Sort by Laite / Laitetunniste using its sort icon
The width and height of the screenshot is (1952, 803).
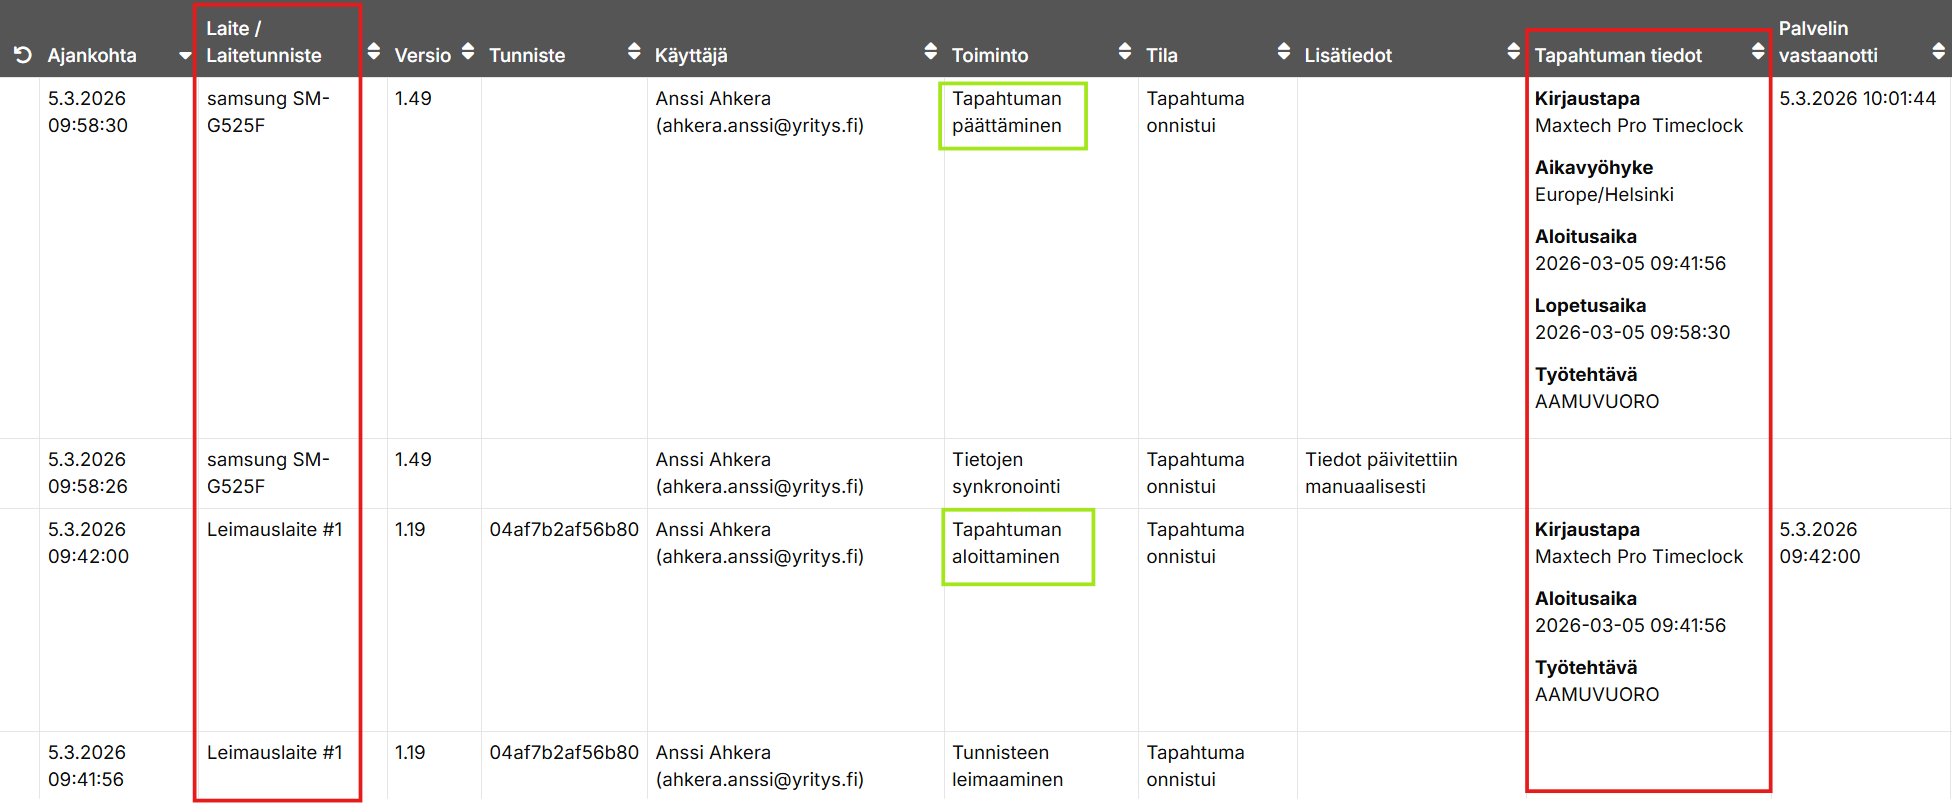click(374, 51)
